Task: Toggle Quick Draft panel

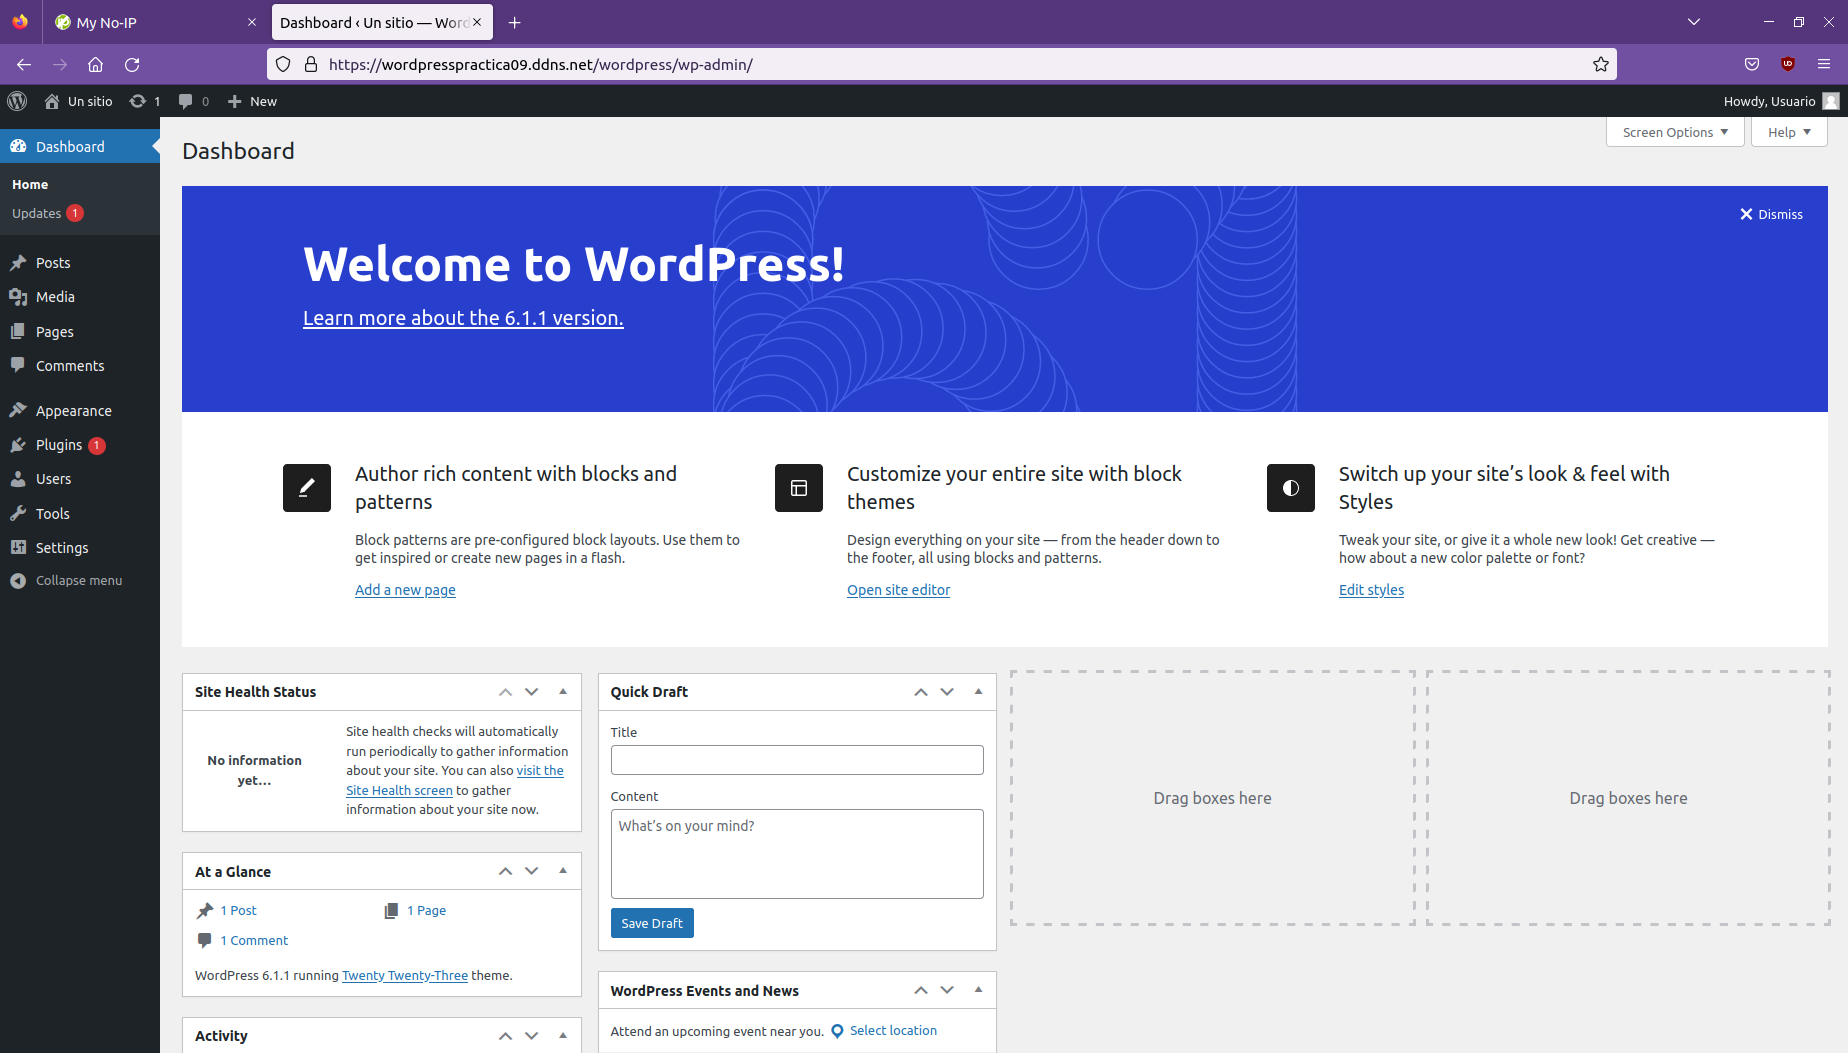Action: tap(979, 692)
